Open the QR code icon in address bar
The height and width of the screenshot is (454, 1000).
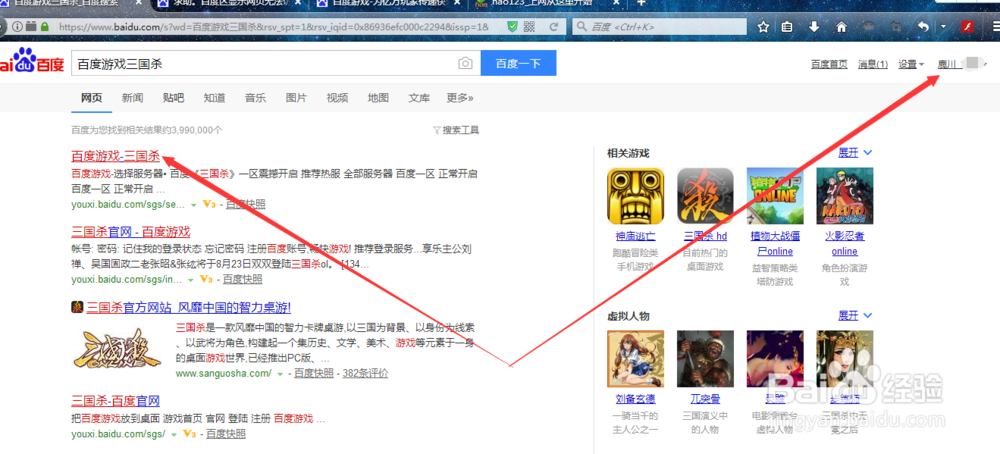[529, 27]
